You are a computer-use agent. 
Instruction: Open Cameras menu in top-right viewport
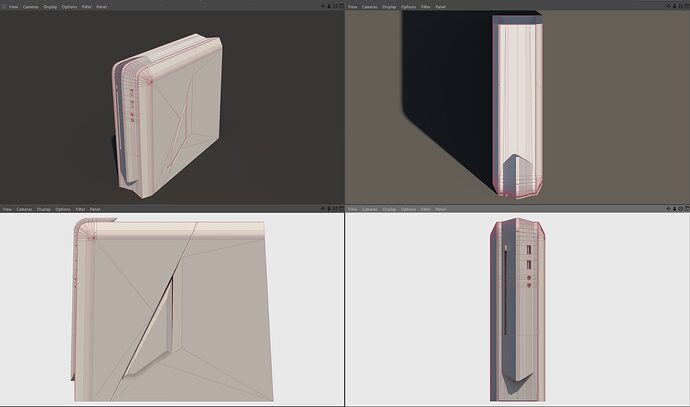click(370, 7)
